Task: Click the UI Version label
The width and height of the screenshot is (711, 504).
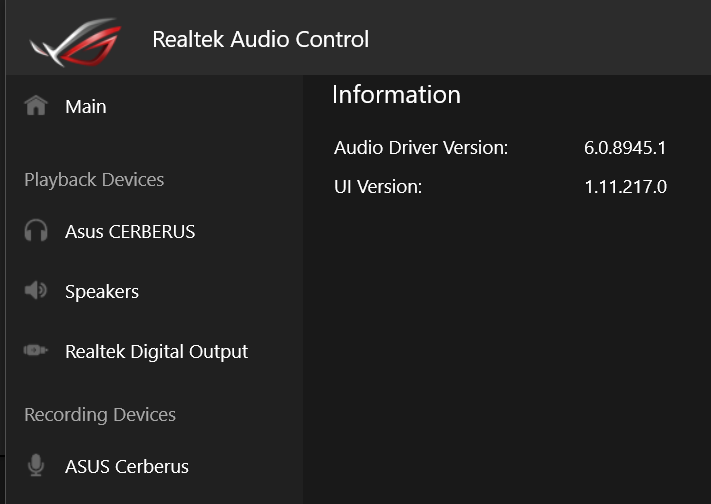Action: click(x=378, y=186)
